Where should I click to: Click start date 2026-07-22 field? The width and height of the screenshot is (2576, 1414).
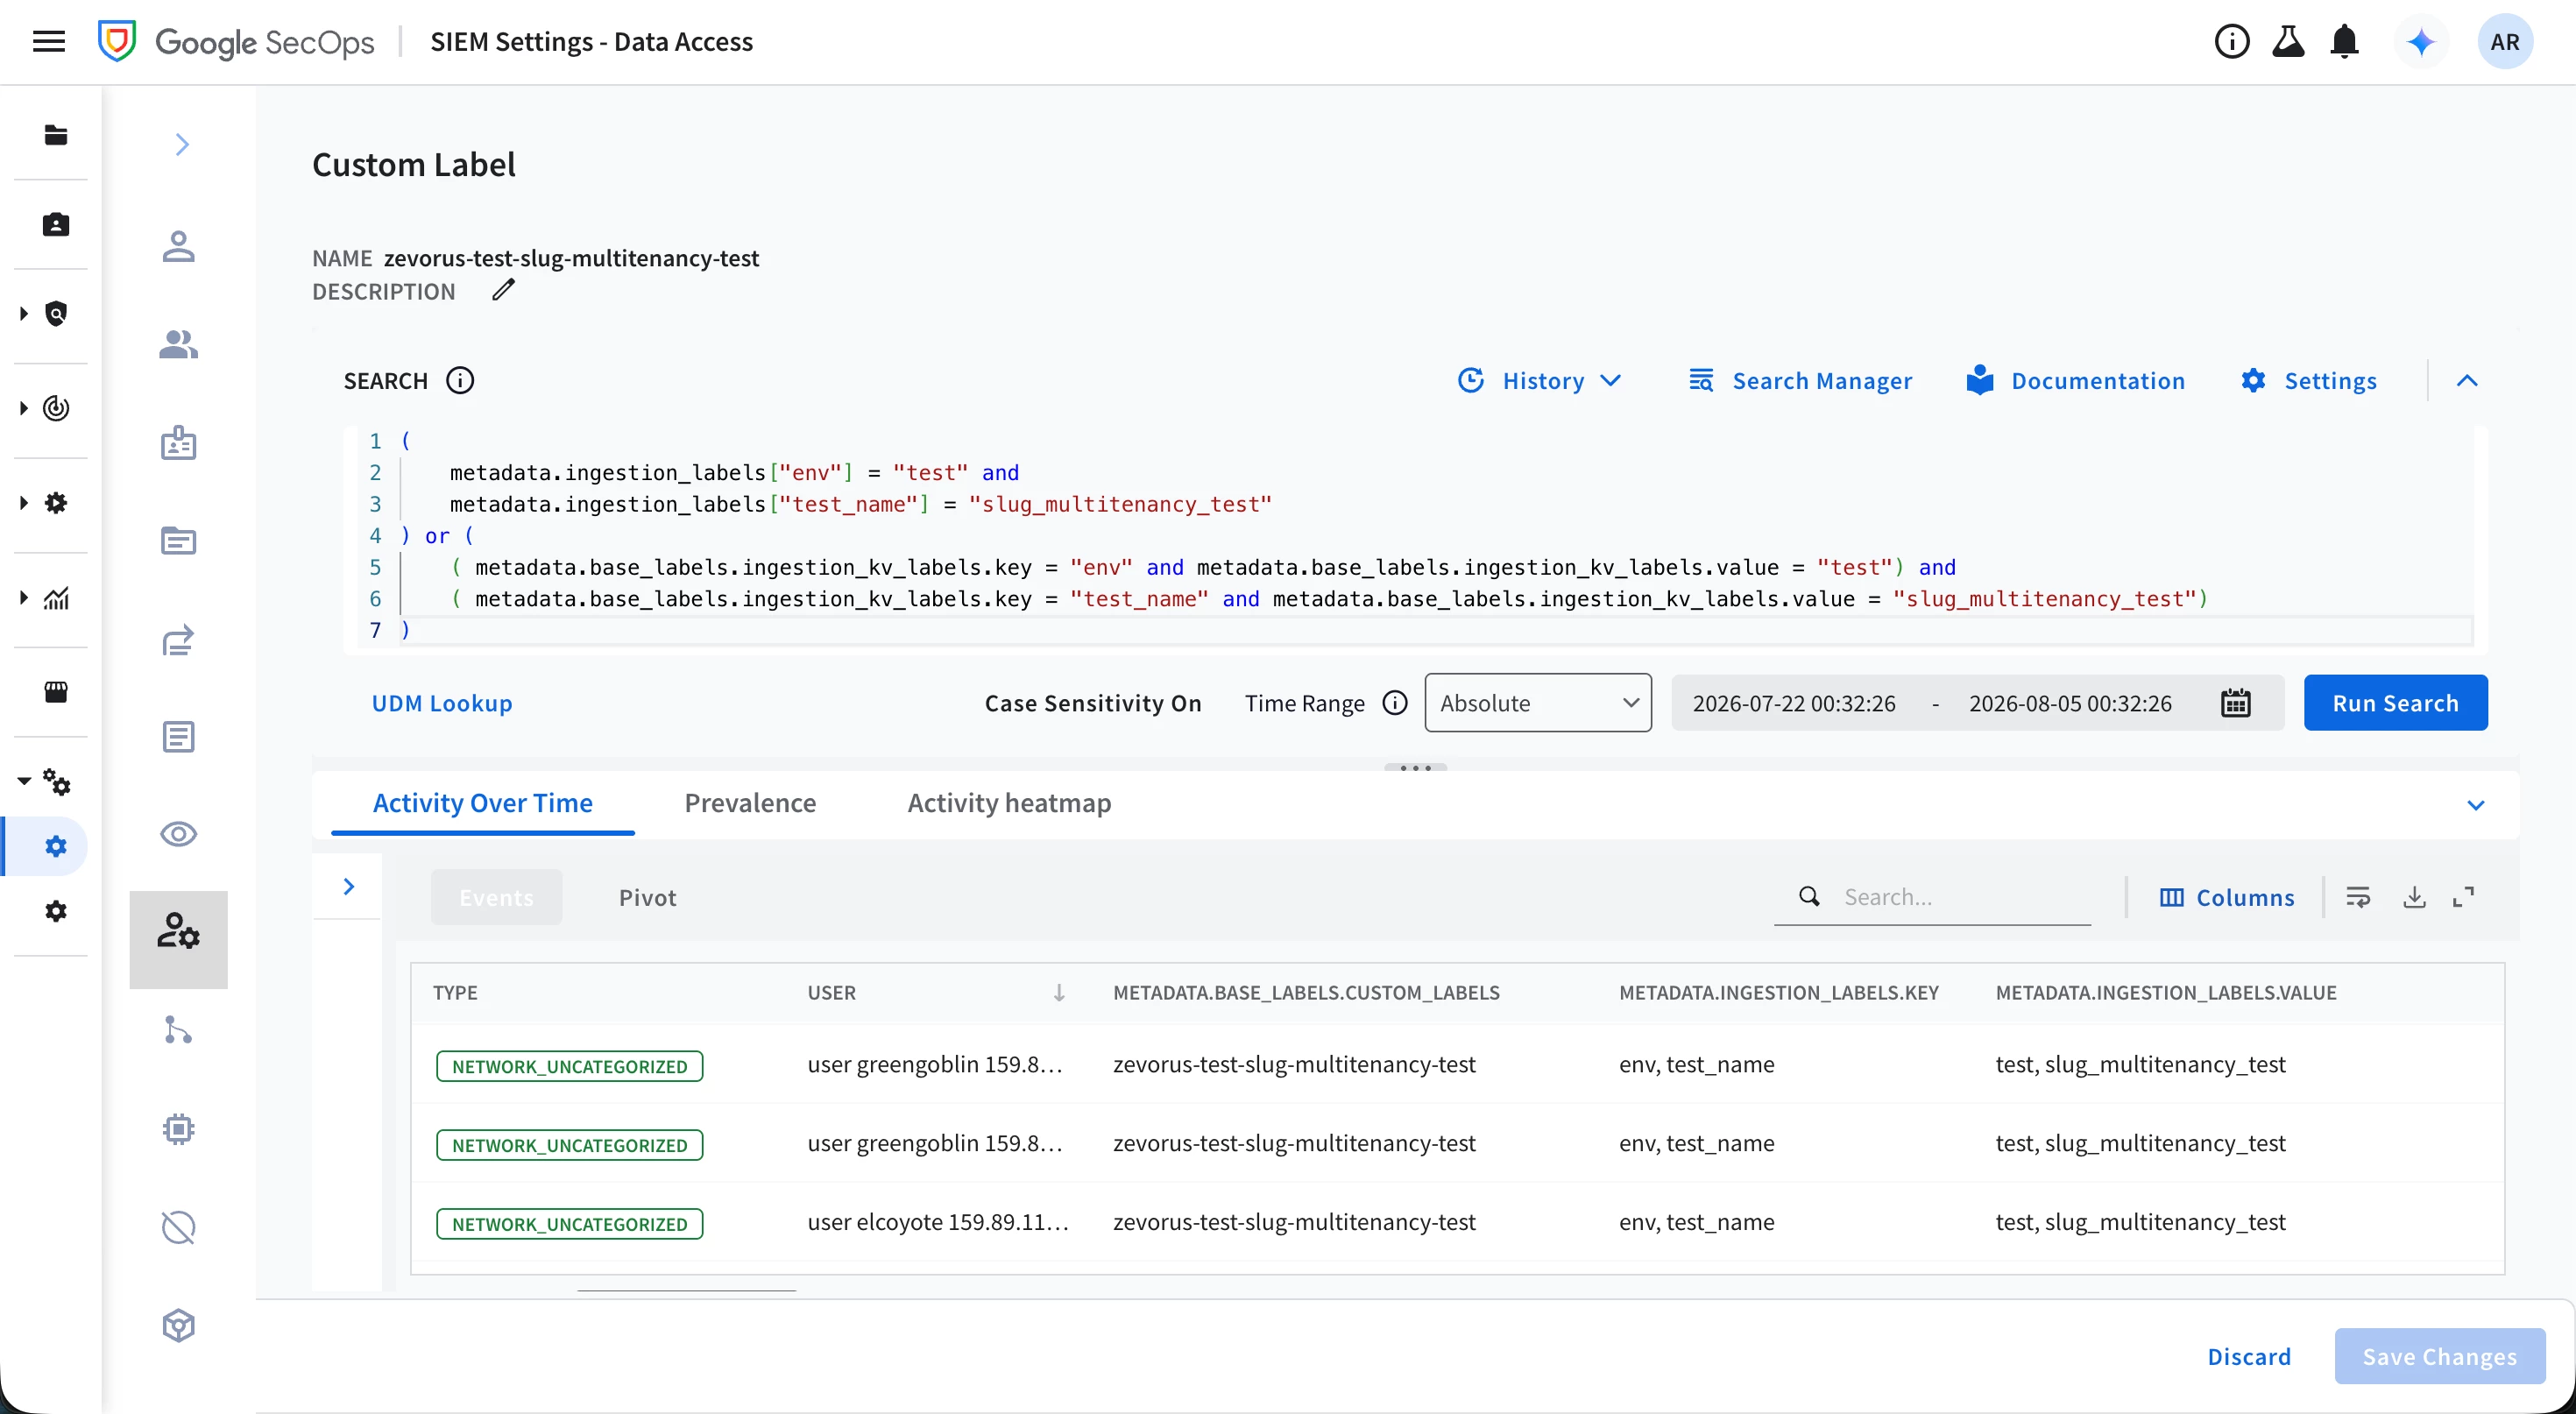click(x=1794, y=703)
